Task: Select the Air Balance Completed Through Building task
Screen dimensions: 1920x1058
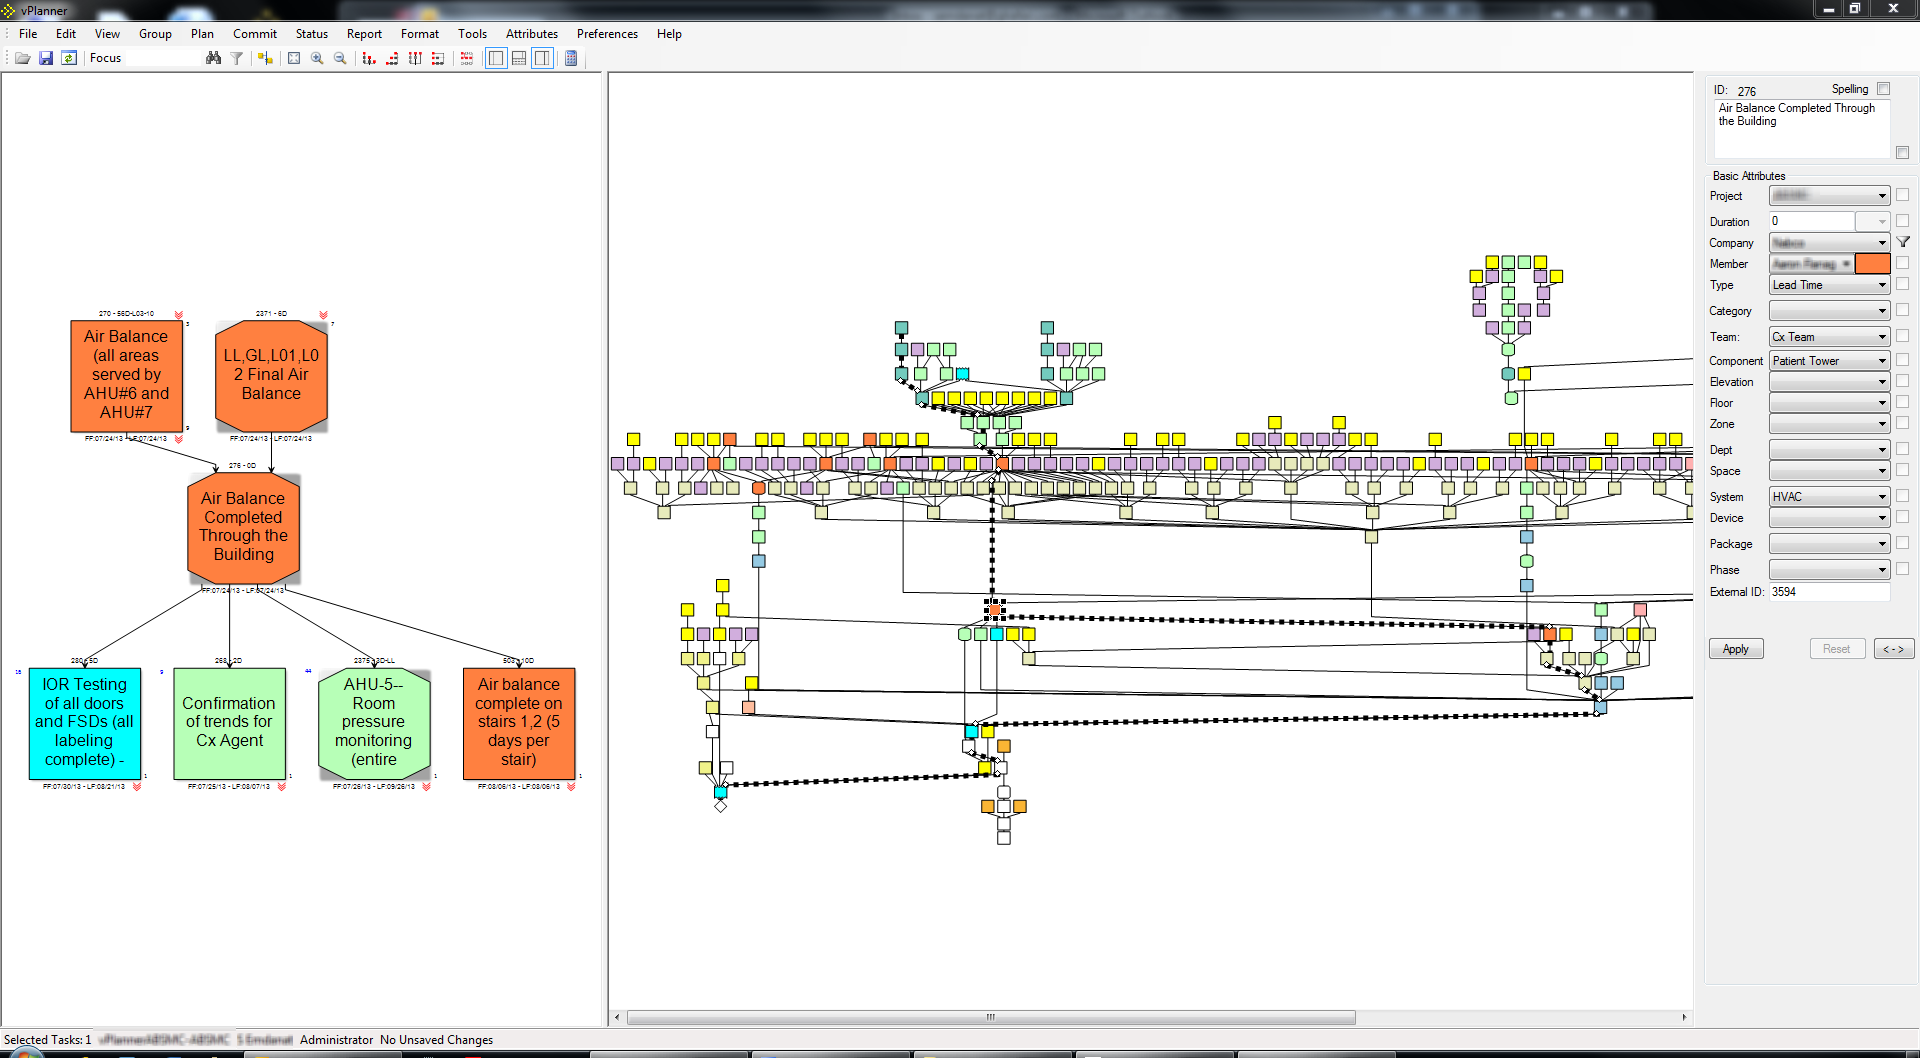Action: pos(243,527)
